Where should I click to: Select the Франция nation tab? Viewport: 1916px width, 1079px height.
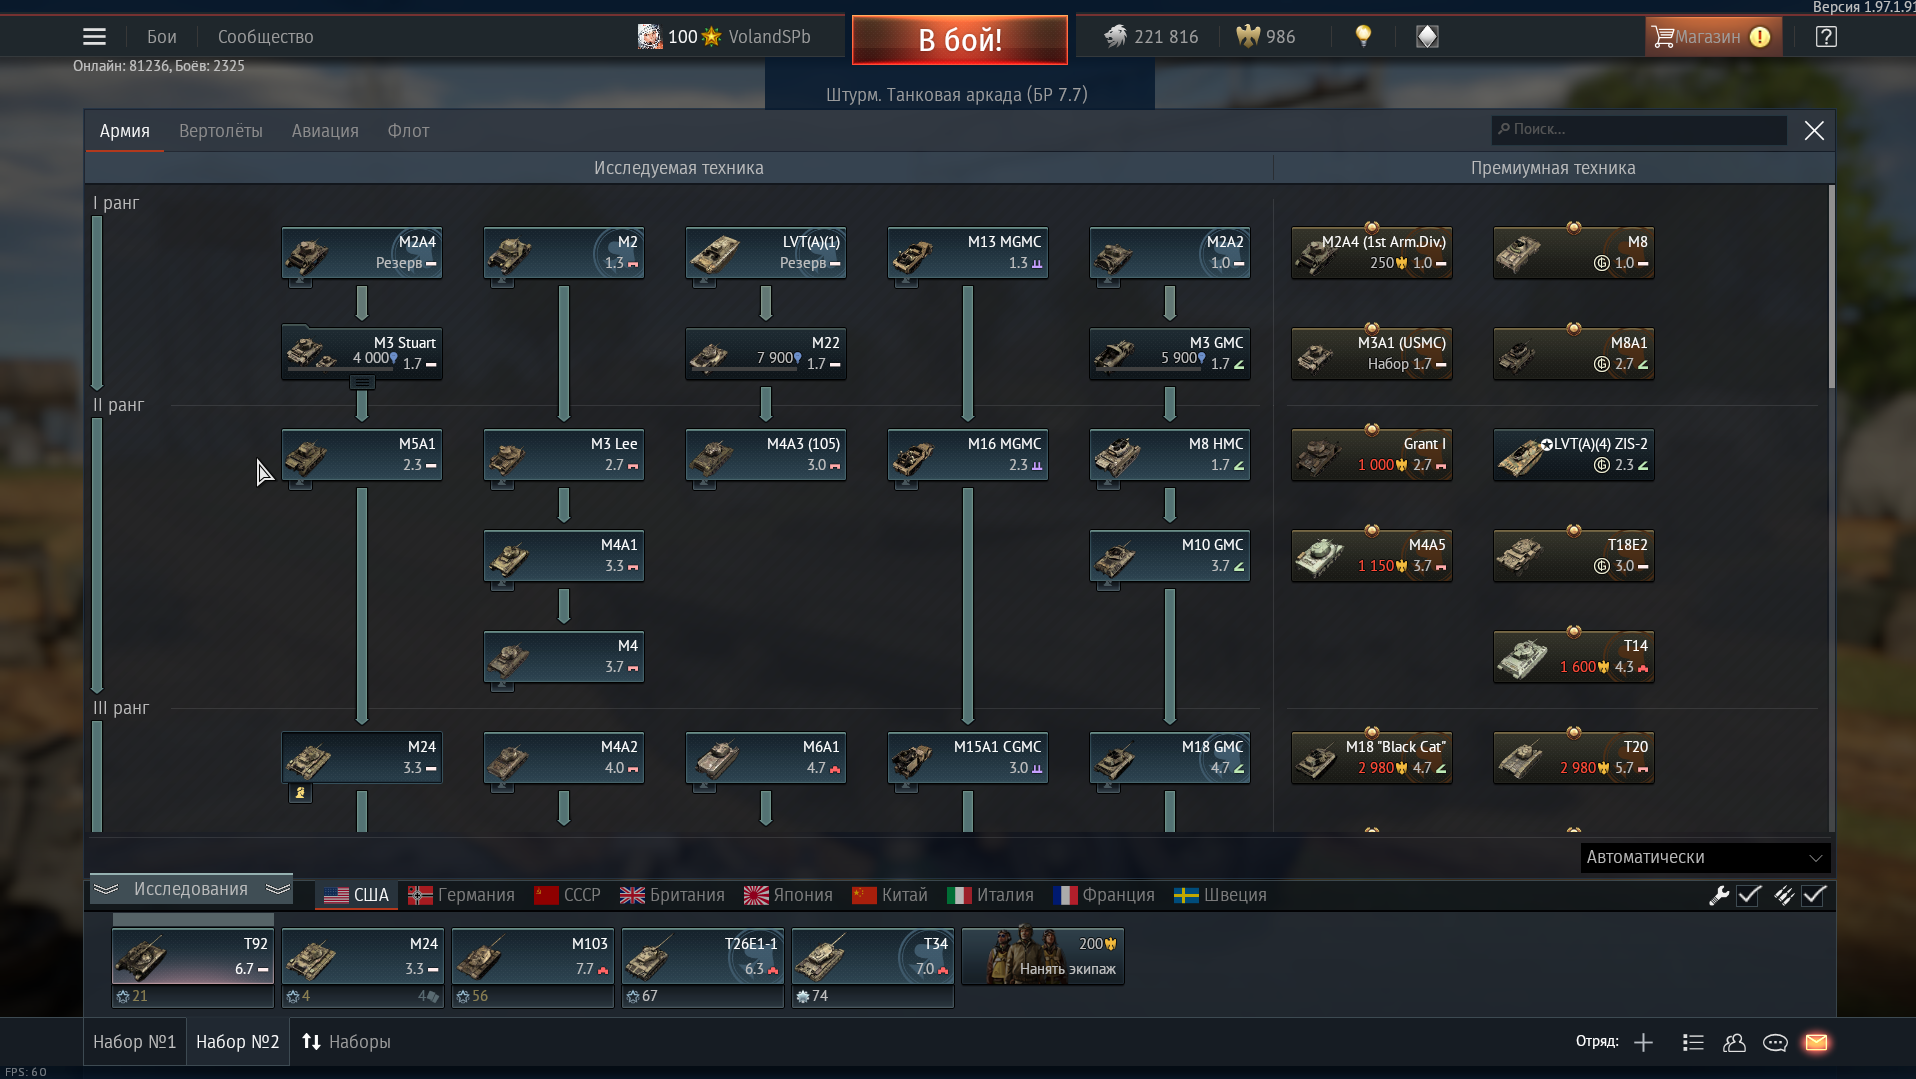(x=1105, y=895)
